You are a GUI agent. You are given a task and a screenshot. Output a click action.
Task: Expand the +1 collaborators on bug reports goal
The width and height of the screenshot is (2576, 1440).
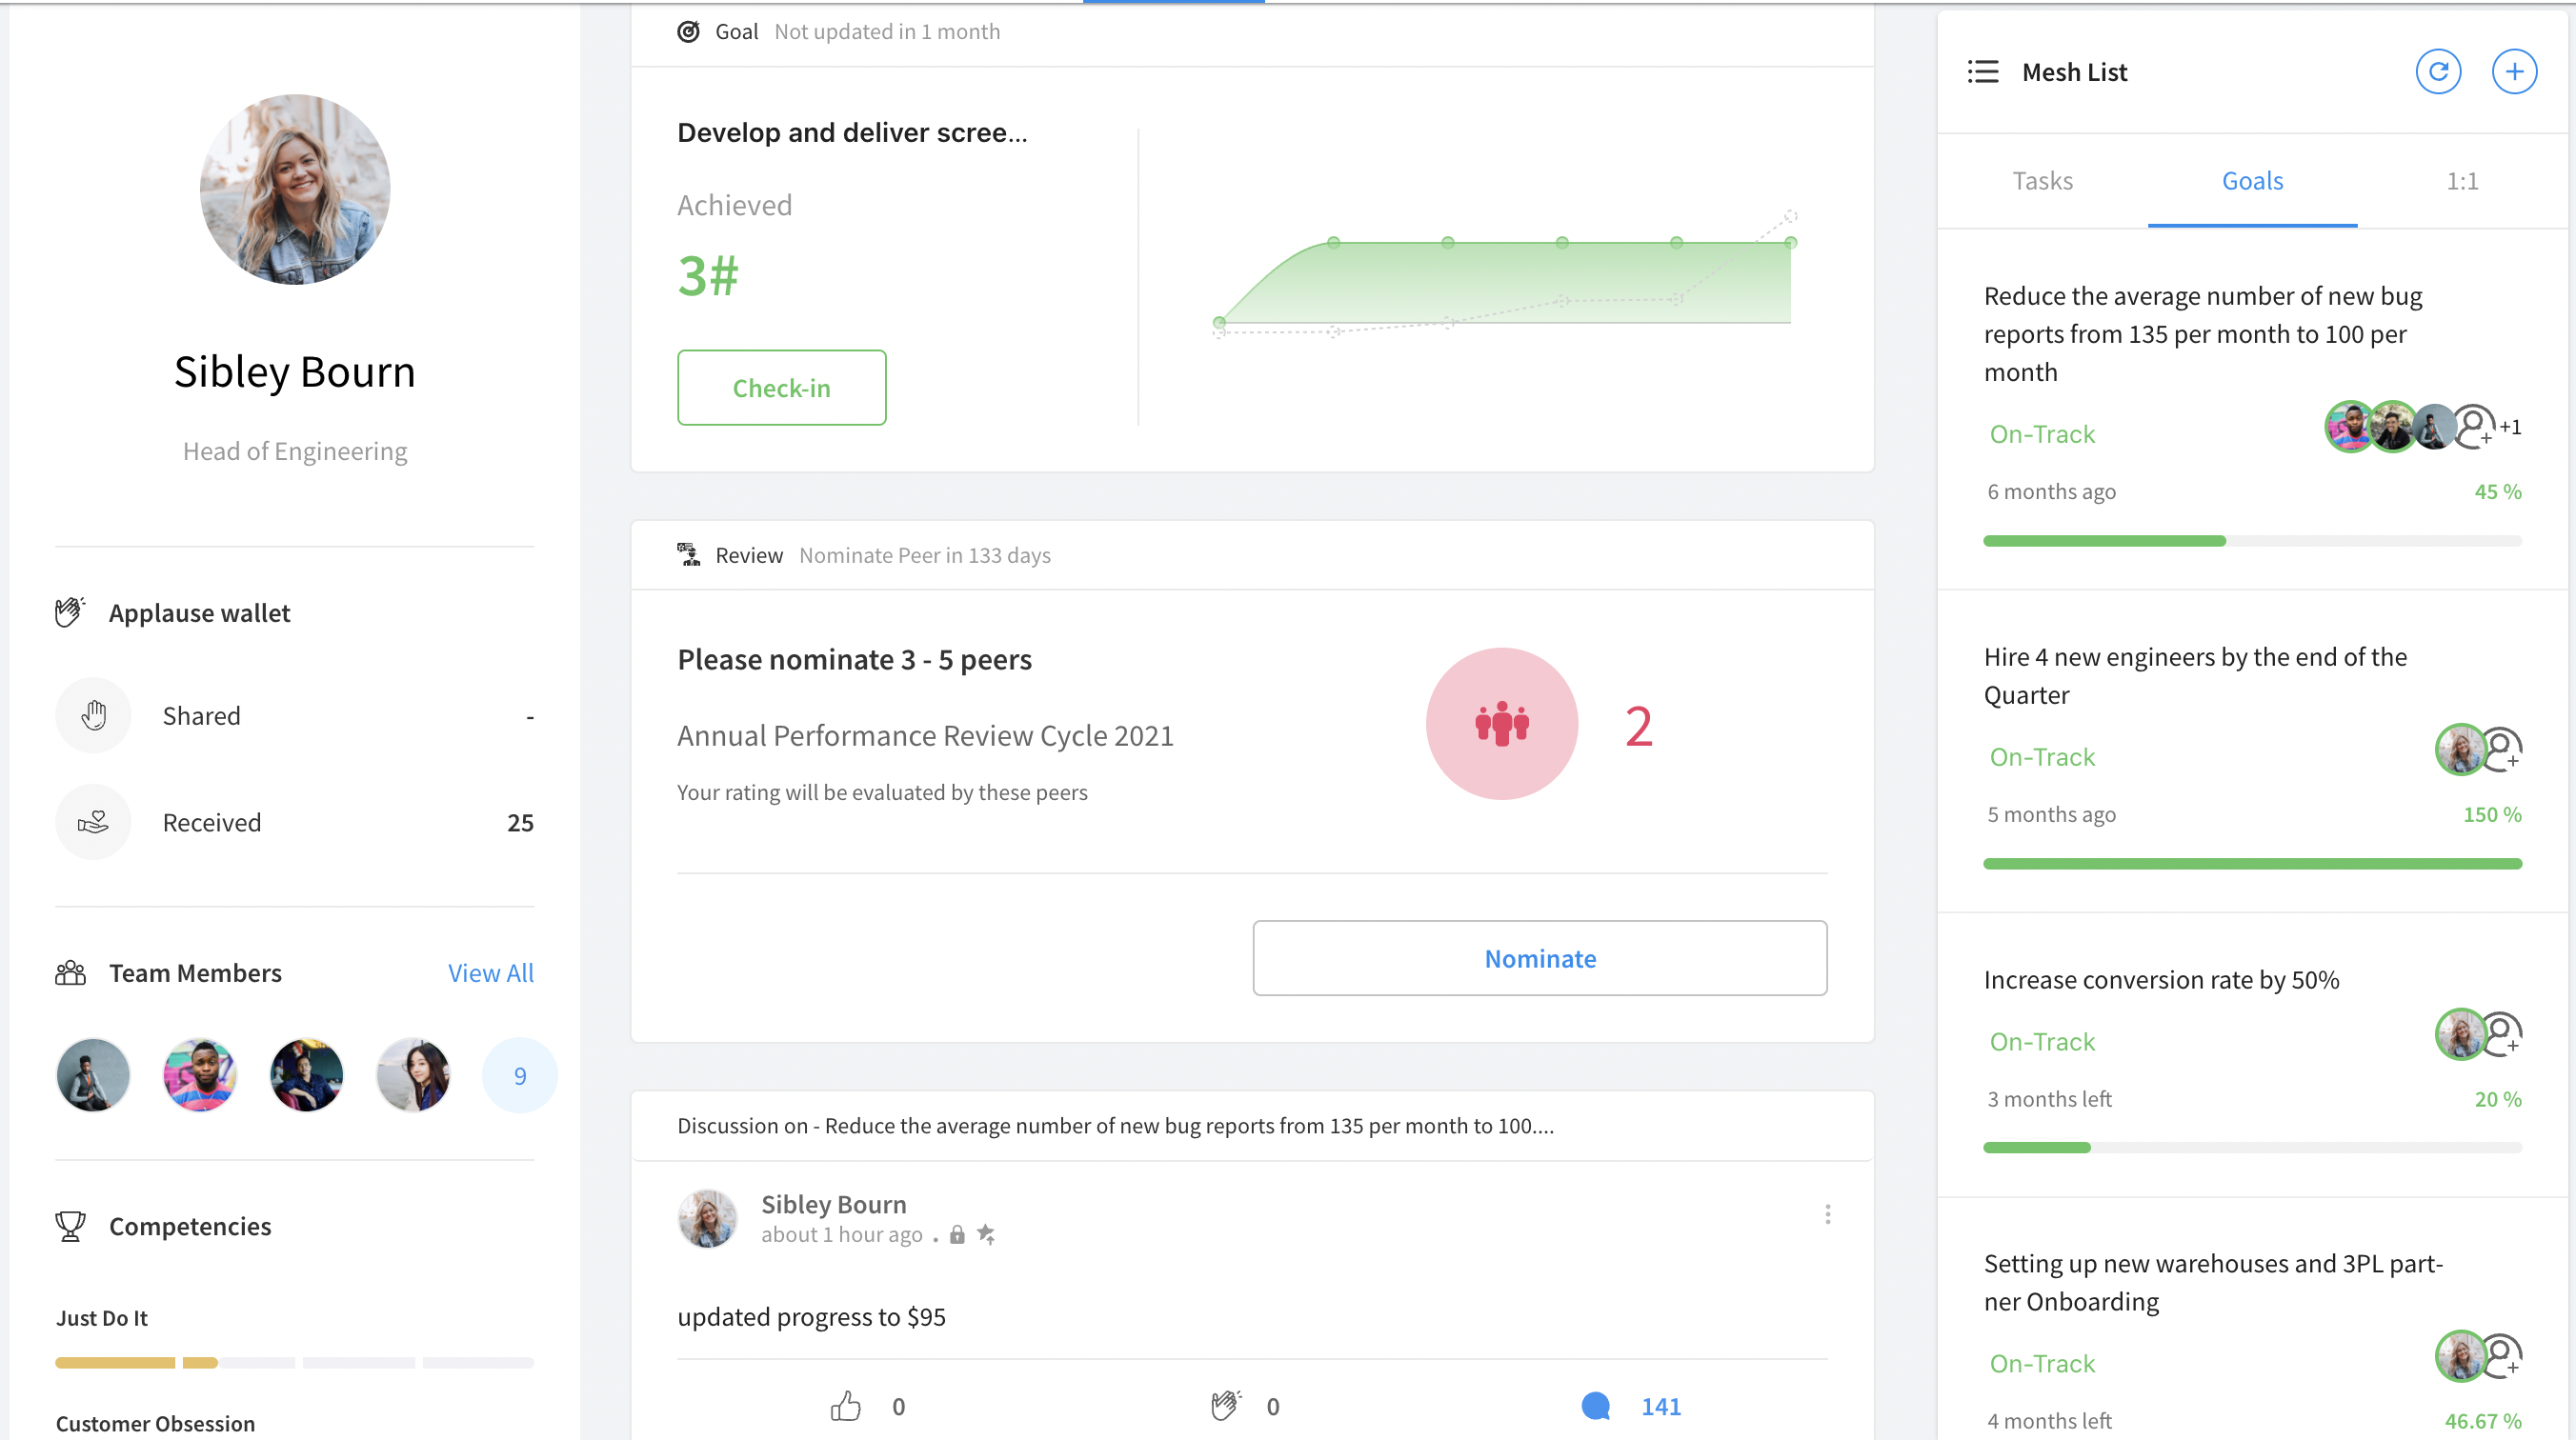point(2510,428)
